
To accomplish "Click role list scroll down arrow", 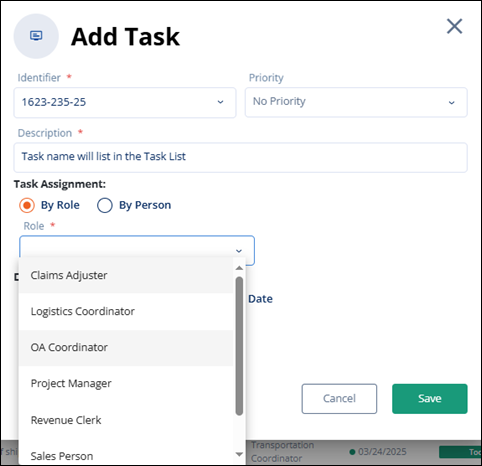I will [239, 454].
